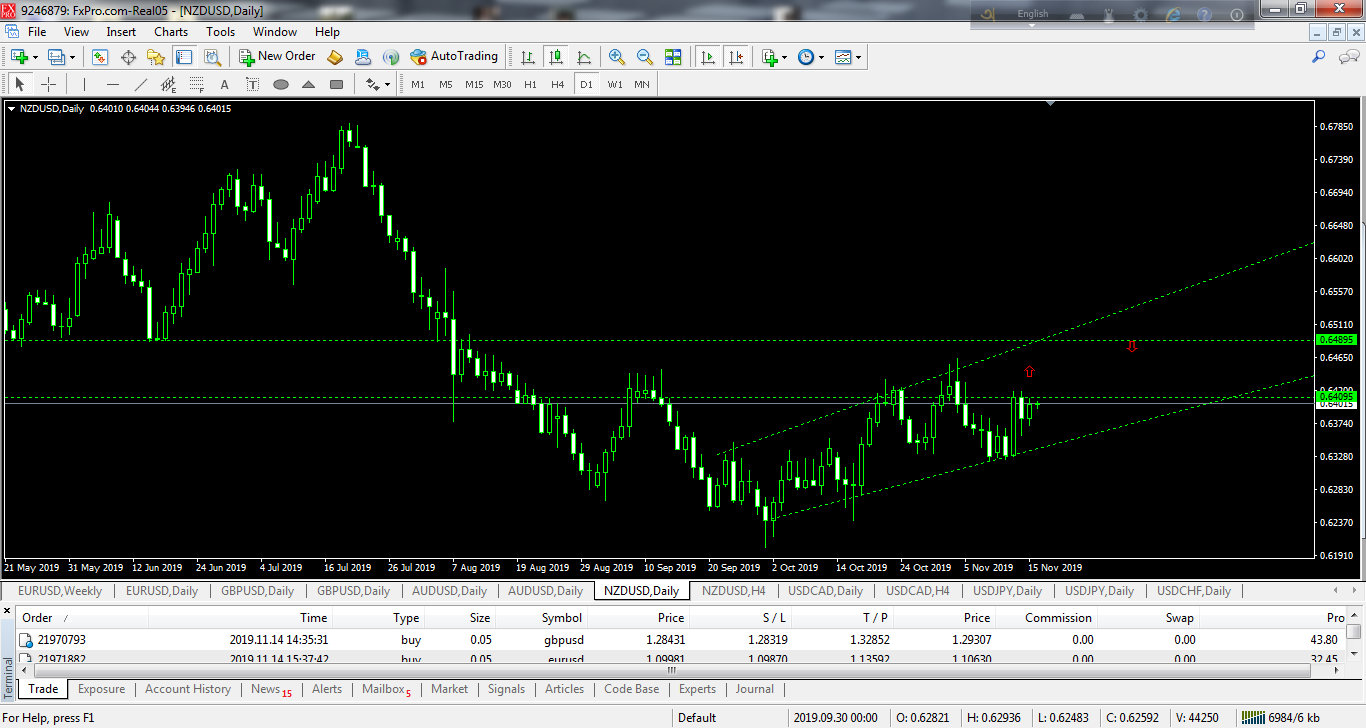Show the Market Watch panel
This screenshot has width=1366, height=728.
pos(100,57)
